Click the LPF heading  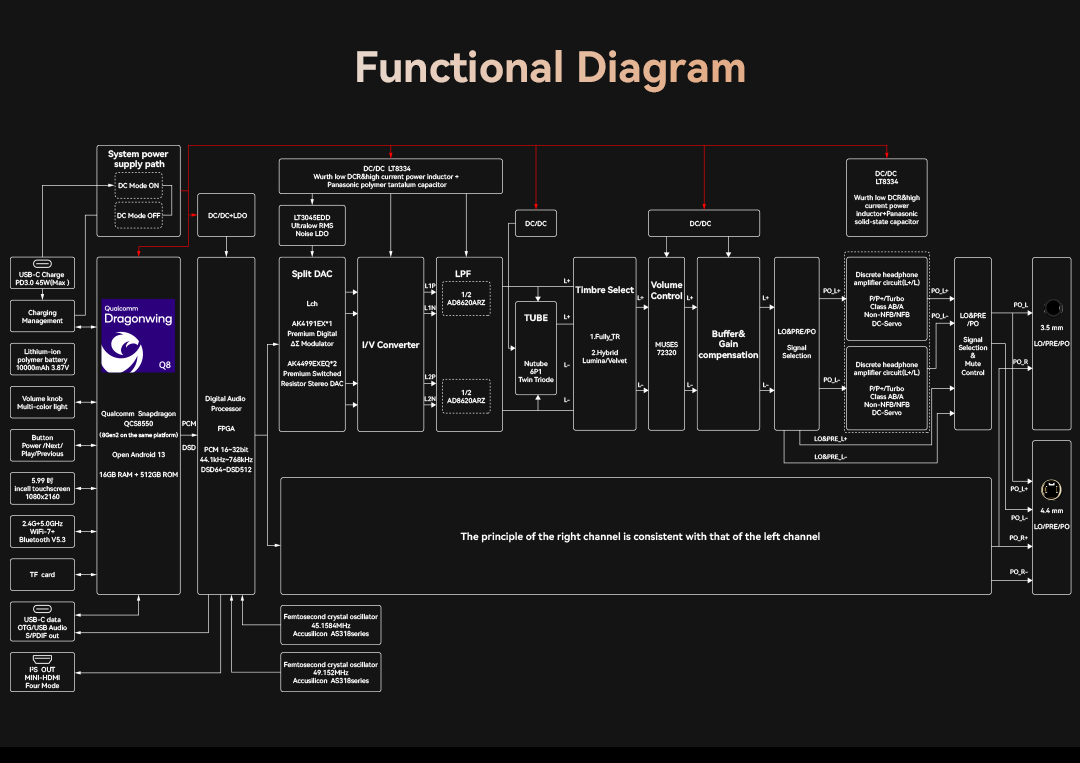463,273
